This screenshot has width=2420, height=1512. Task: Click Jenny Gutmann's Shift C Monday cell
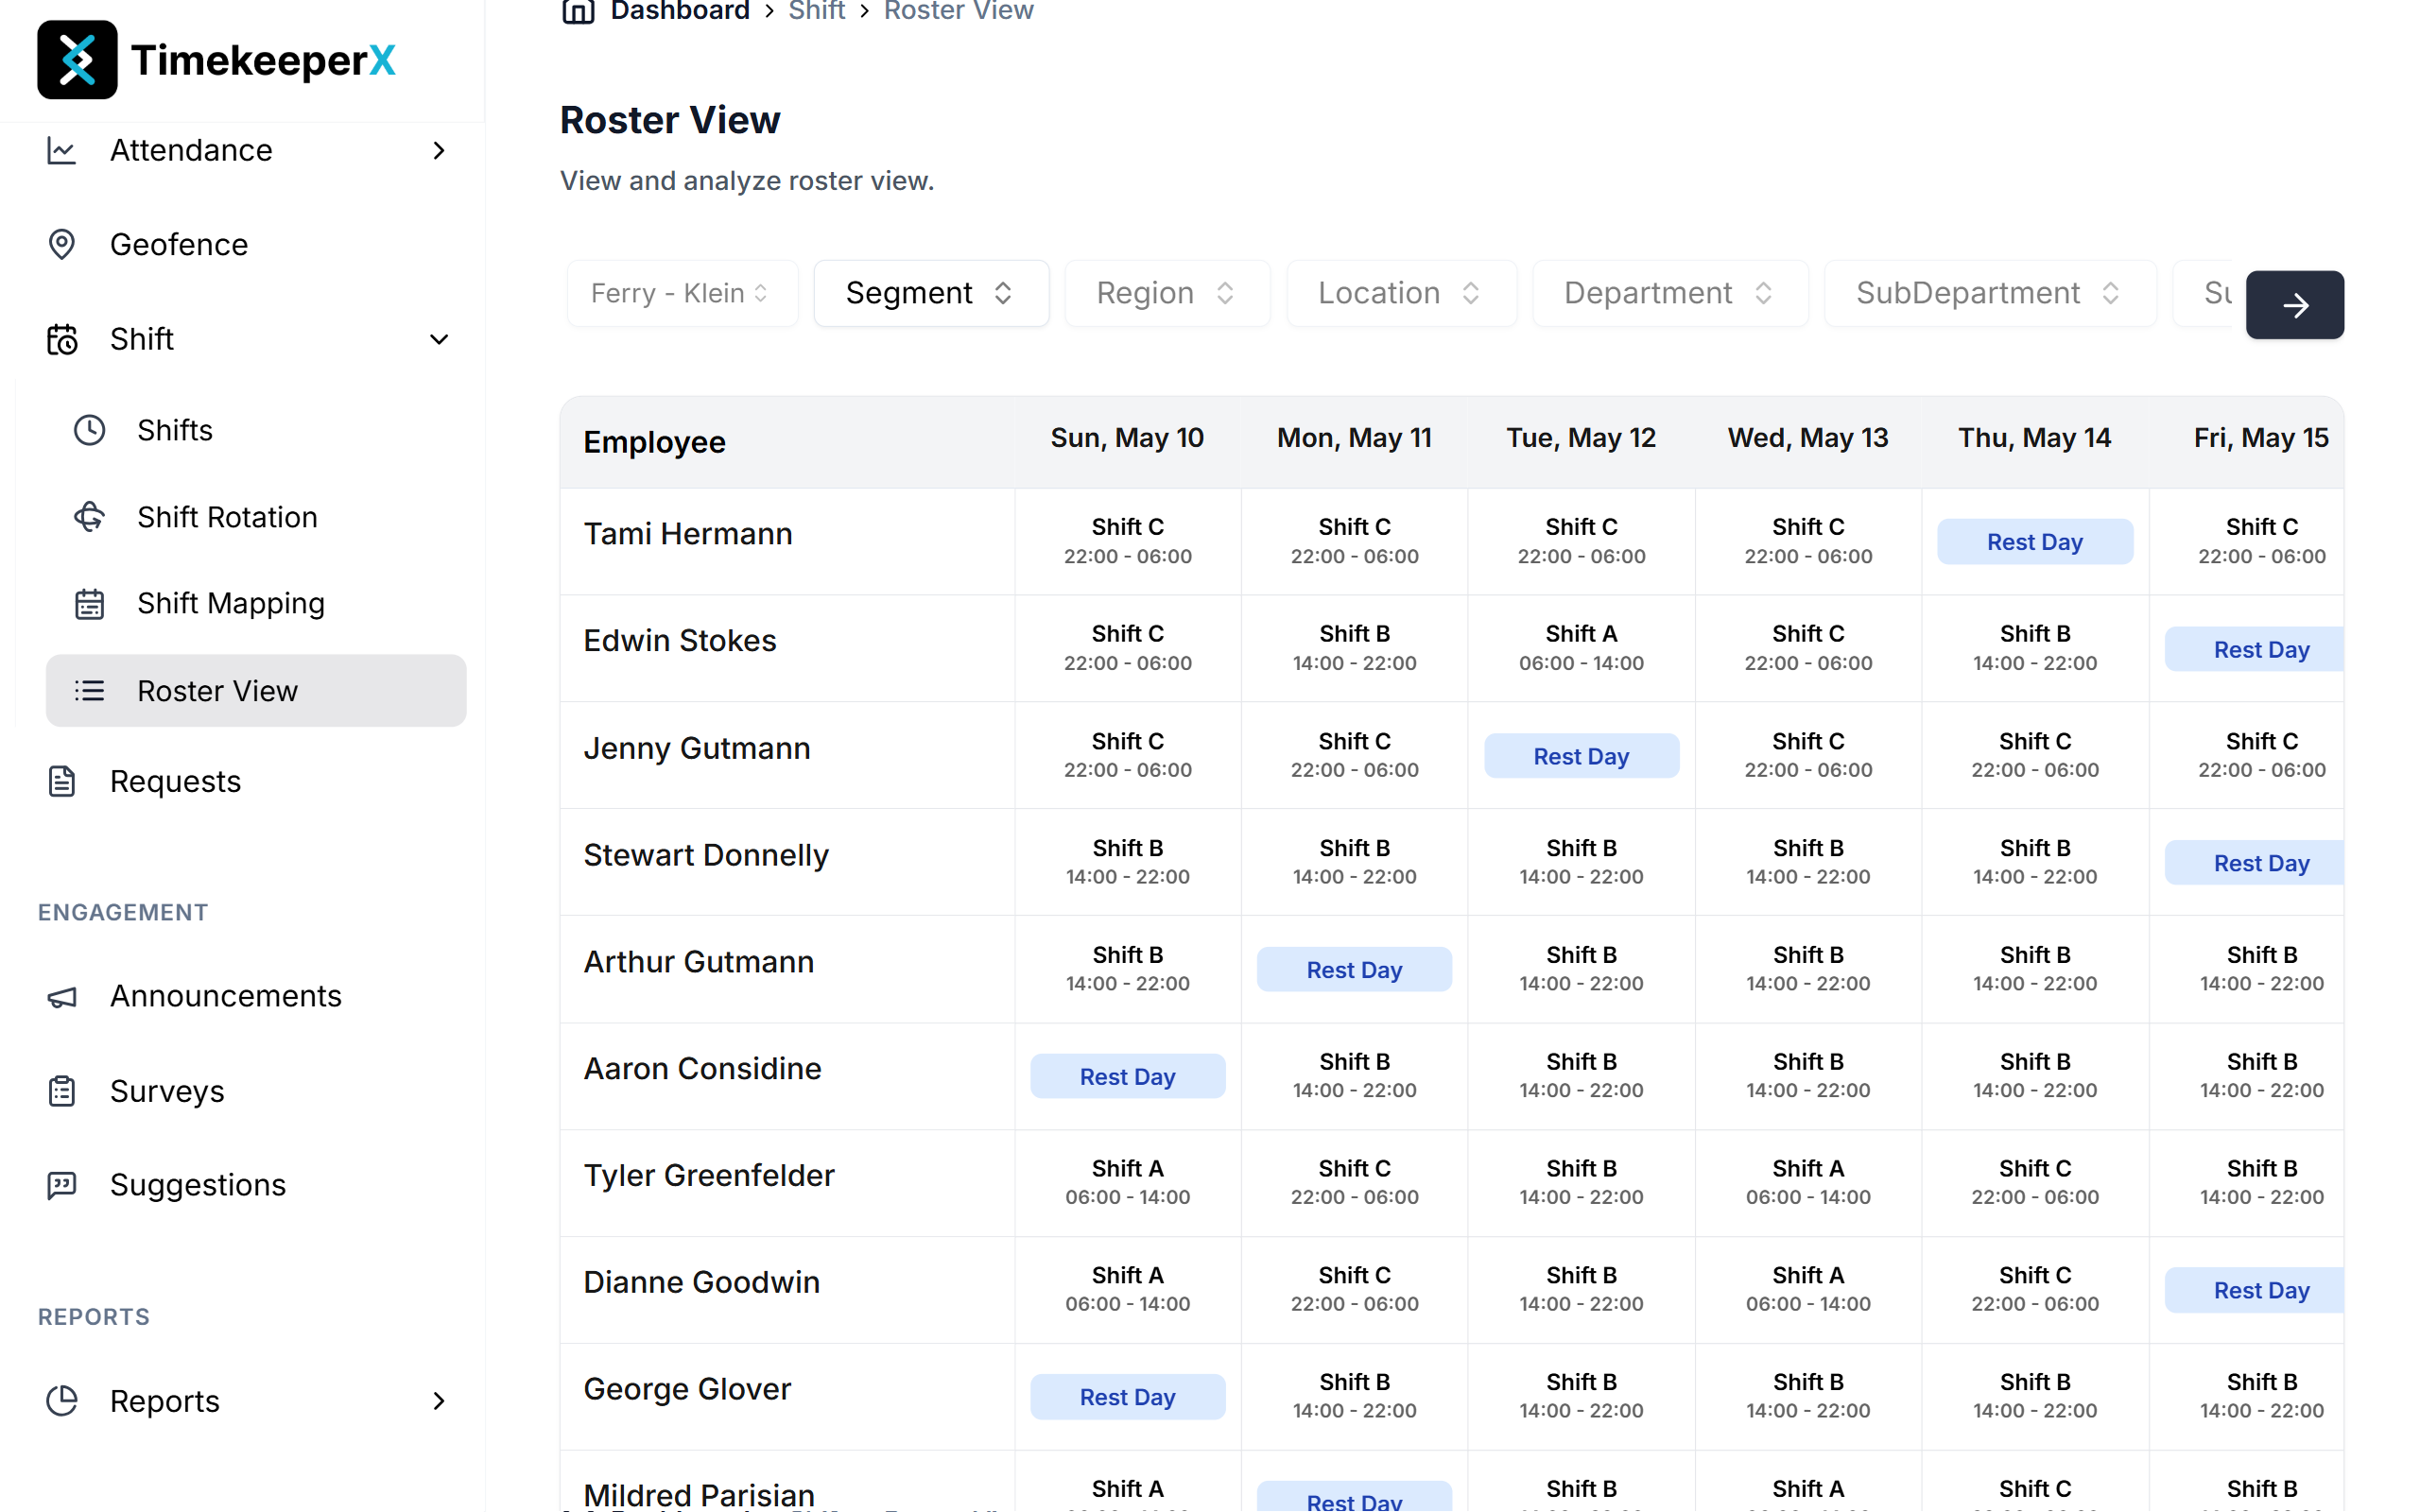point(1354,755)
